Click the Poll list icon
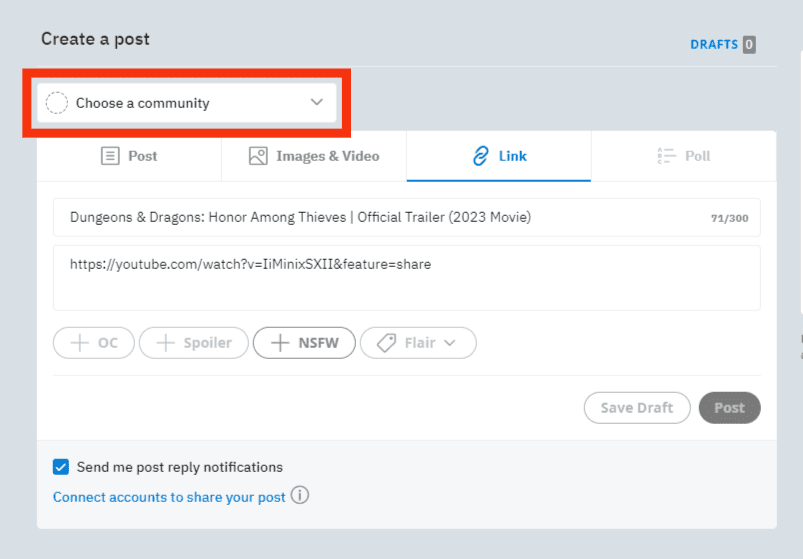The height and width of the screenshot is (559, 803). (666, 156)
